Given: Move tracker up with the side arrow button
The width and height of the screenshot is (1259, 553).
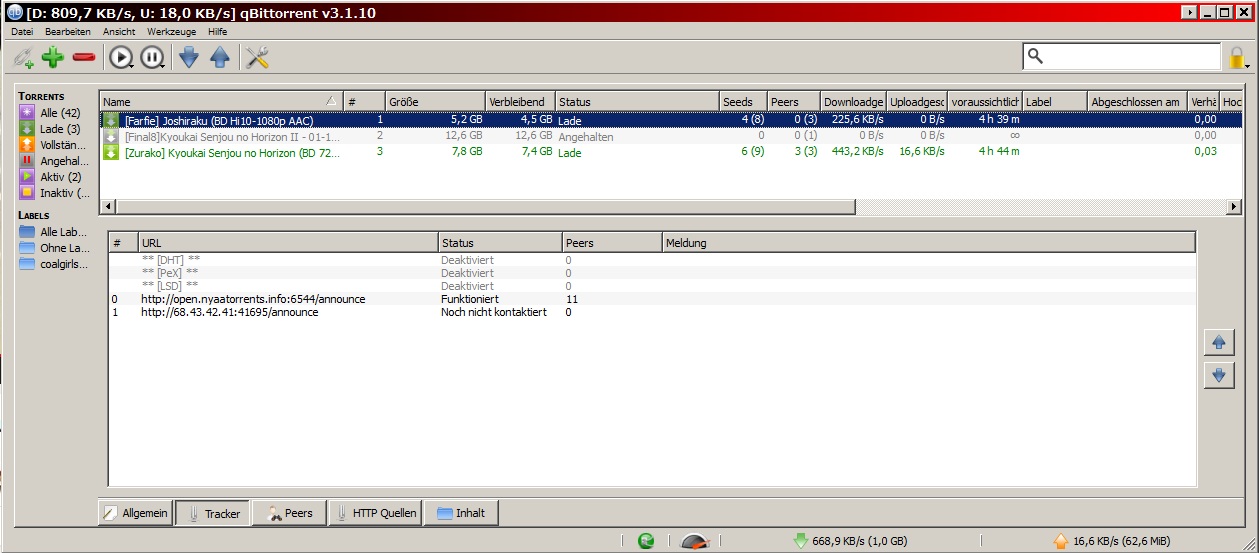Looking at the screenshot, I should click(x=1218, y=342).
